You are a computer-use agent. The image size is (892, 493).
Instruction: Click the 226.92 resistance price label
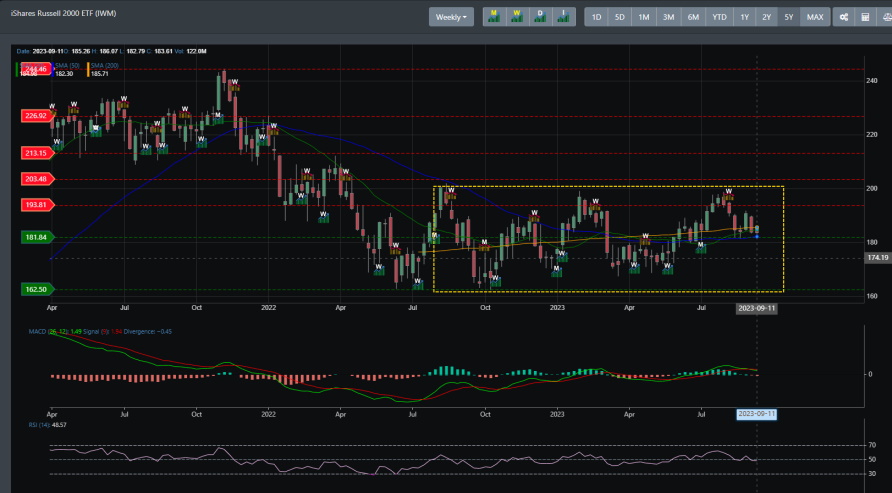coord(36,115)
